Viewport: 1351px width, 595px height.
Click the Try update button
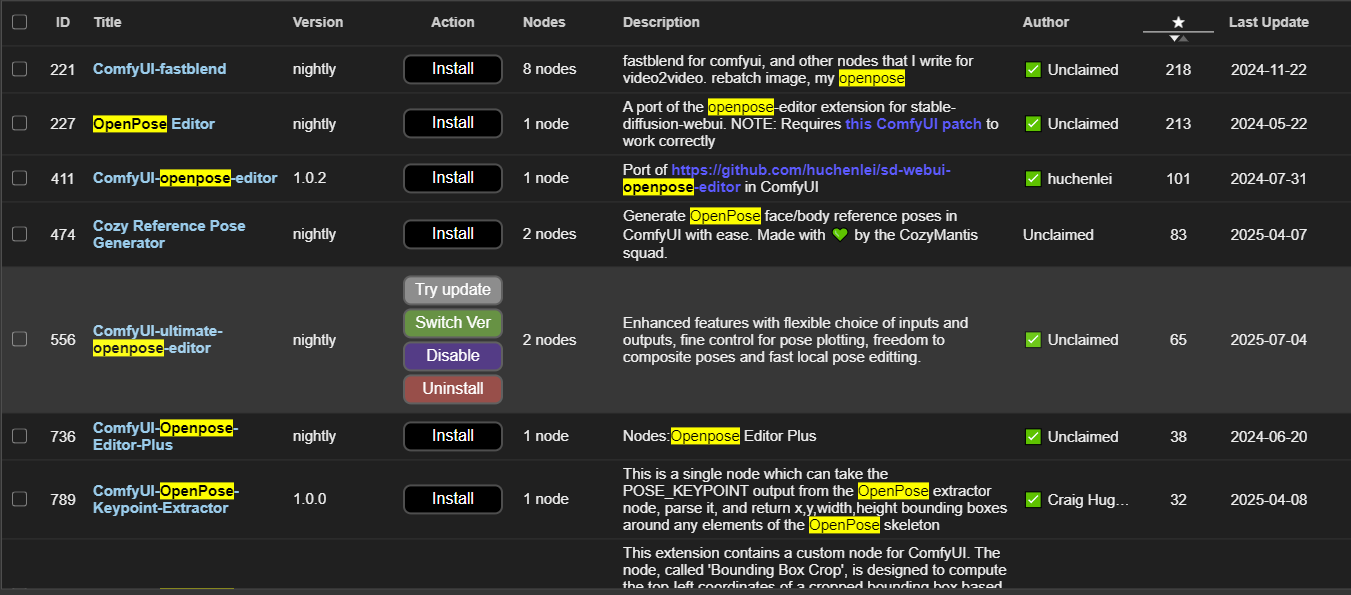453,290
